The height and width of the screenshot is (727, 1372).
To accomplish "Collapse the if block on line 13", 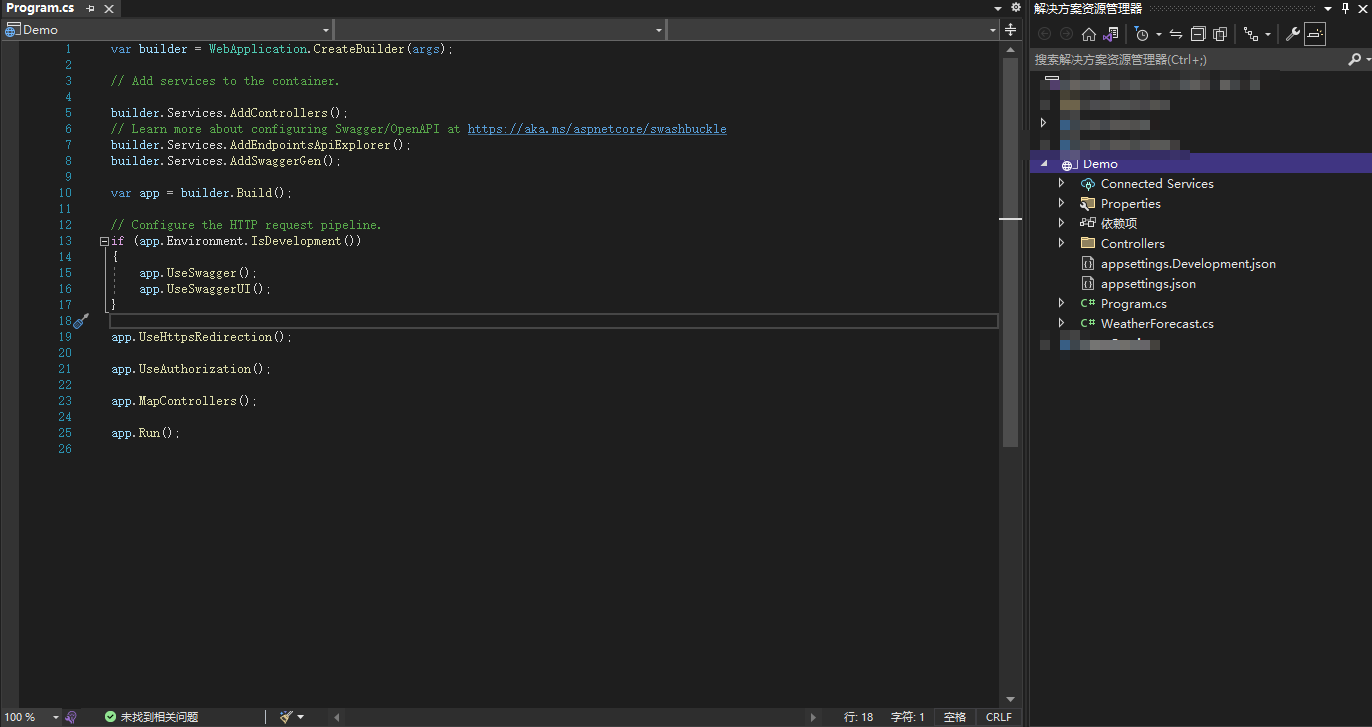I will coord(104,241).
